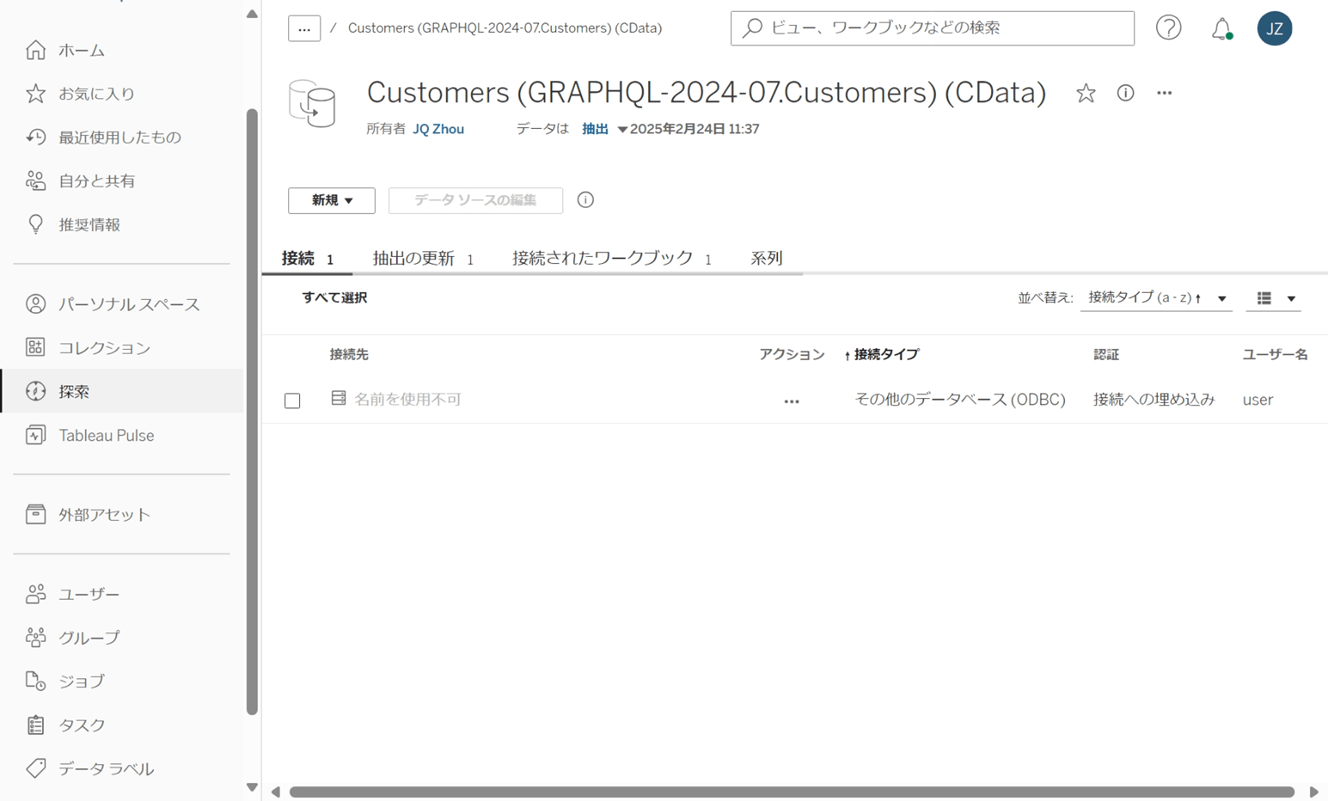
Task: Click the user username cell
Action: [1258, 400]
